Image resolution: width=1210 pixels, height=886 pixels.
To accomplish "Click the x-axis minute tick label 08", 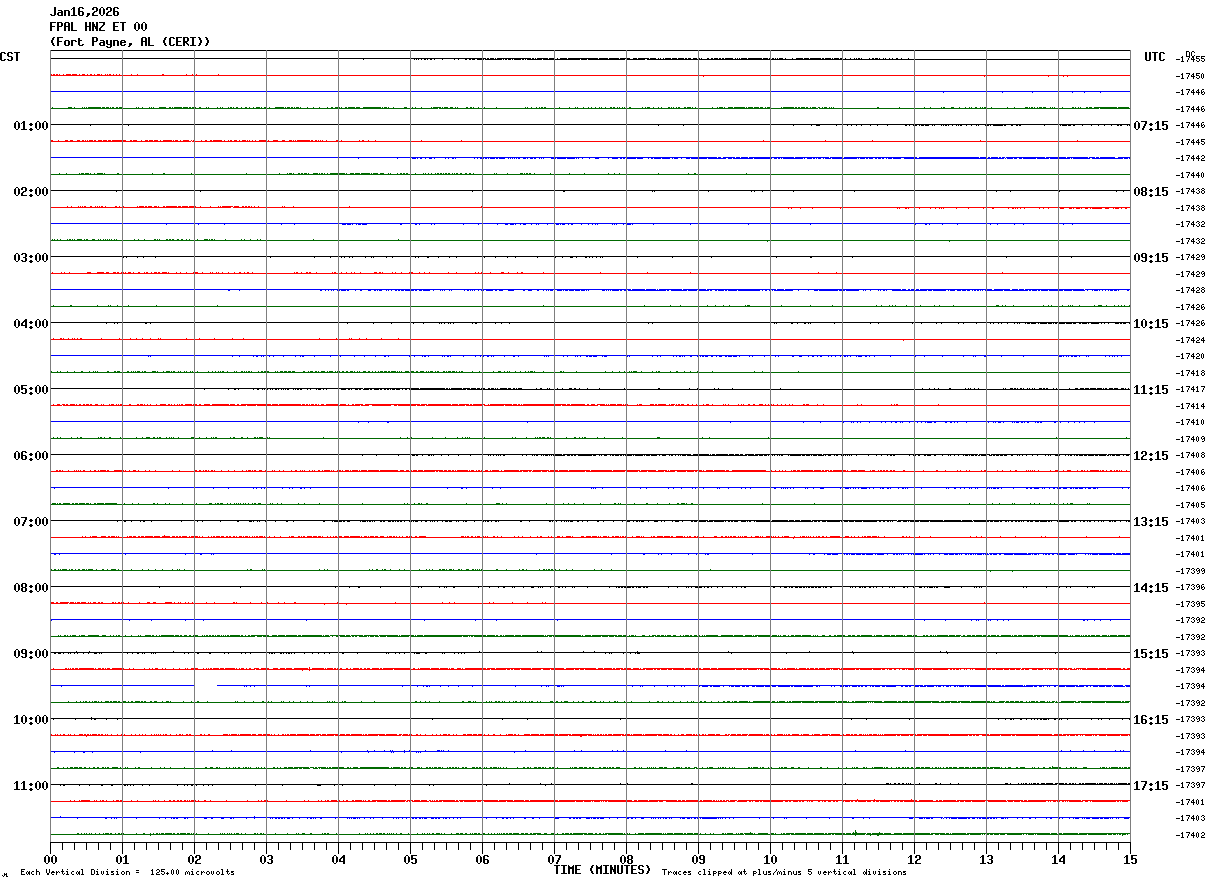I will 626,859.
